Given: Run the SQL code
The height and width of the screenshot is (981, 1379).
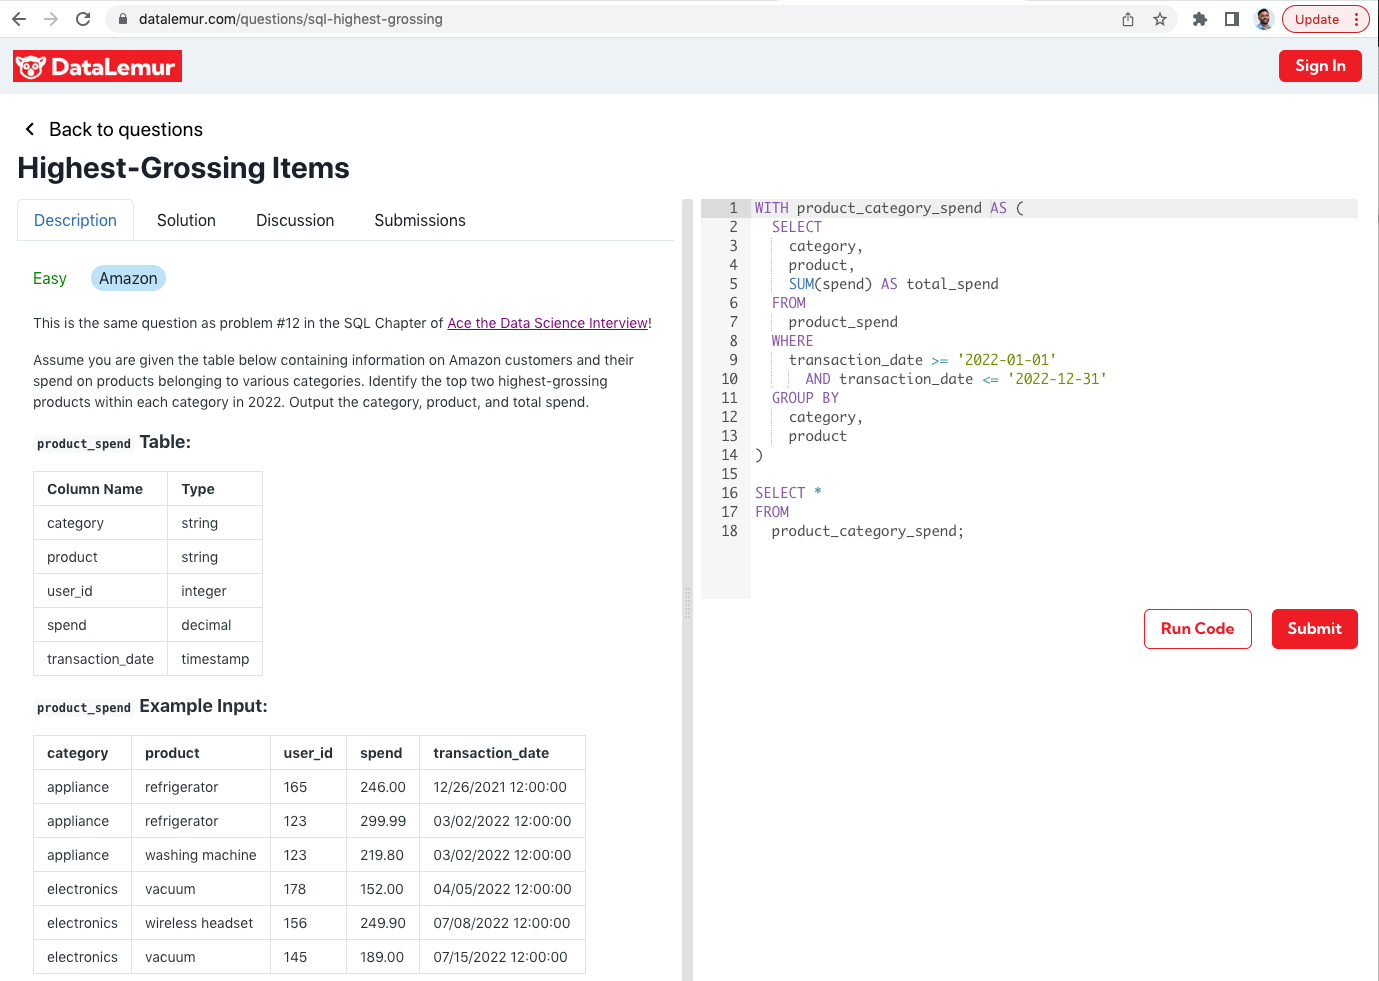Looking at the screenshot, I should [x=1198, y=629].
